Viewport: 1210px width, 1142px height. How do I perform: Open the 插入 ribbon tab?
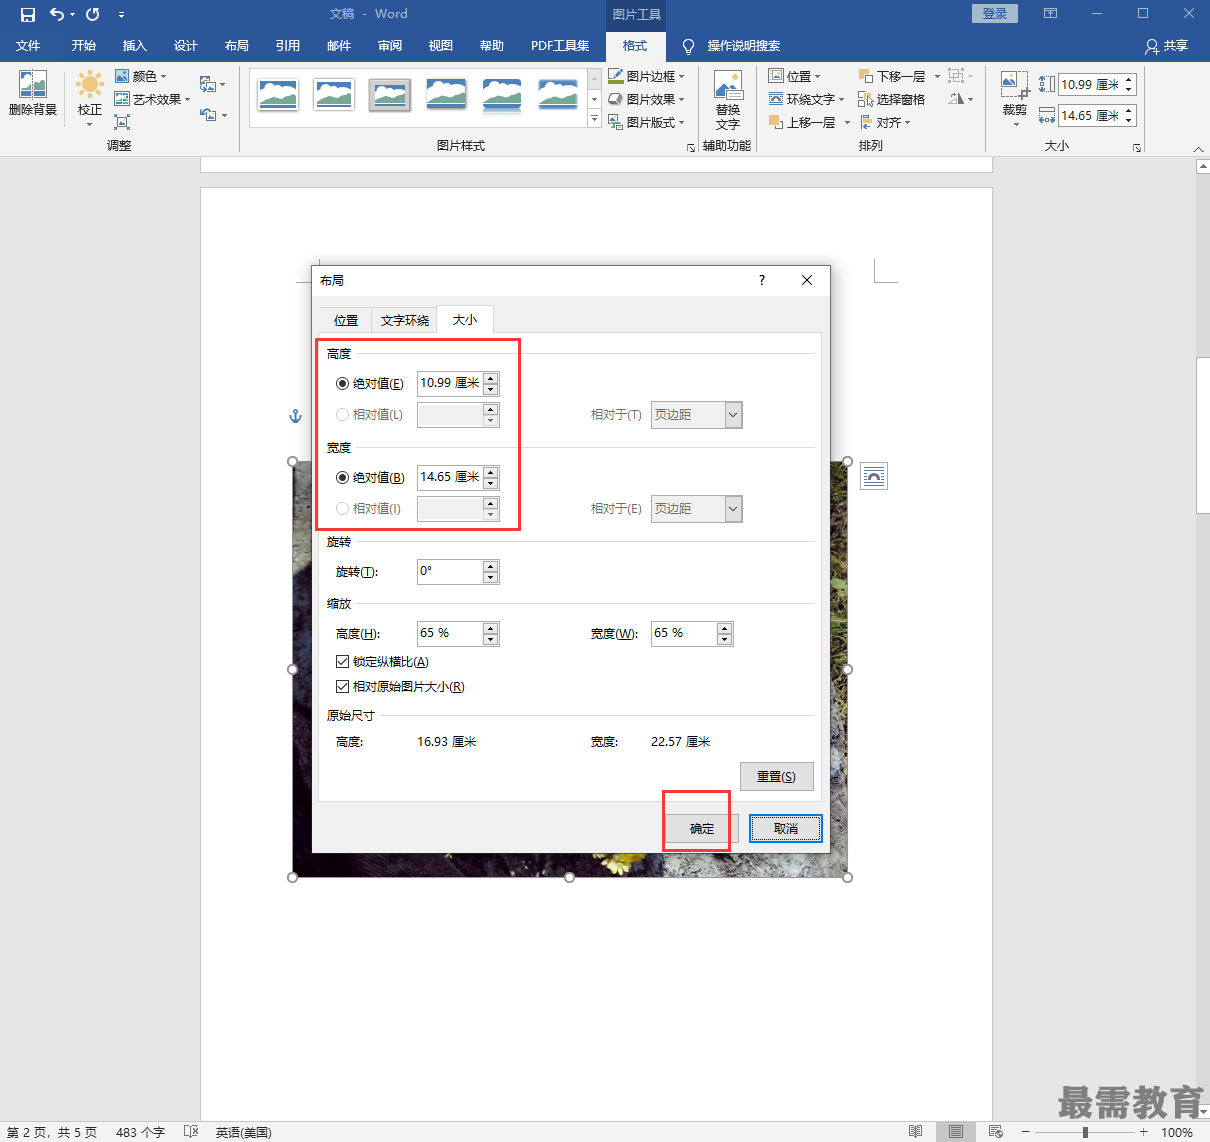coord(135,46)
